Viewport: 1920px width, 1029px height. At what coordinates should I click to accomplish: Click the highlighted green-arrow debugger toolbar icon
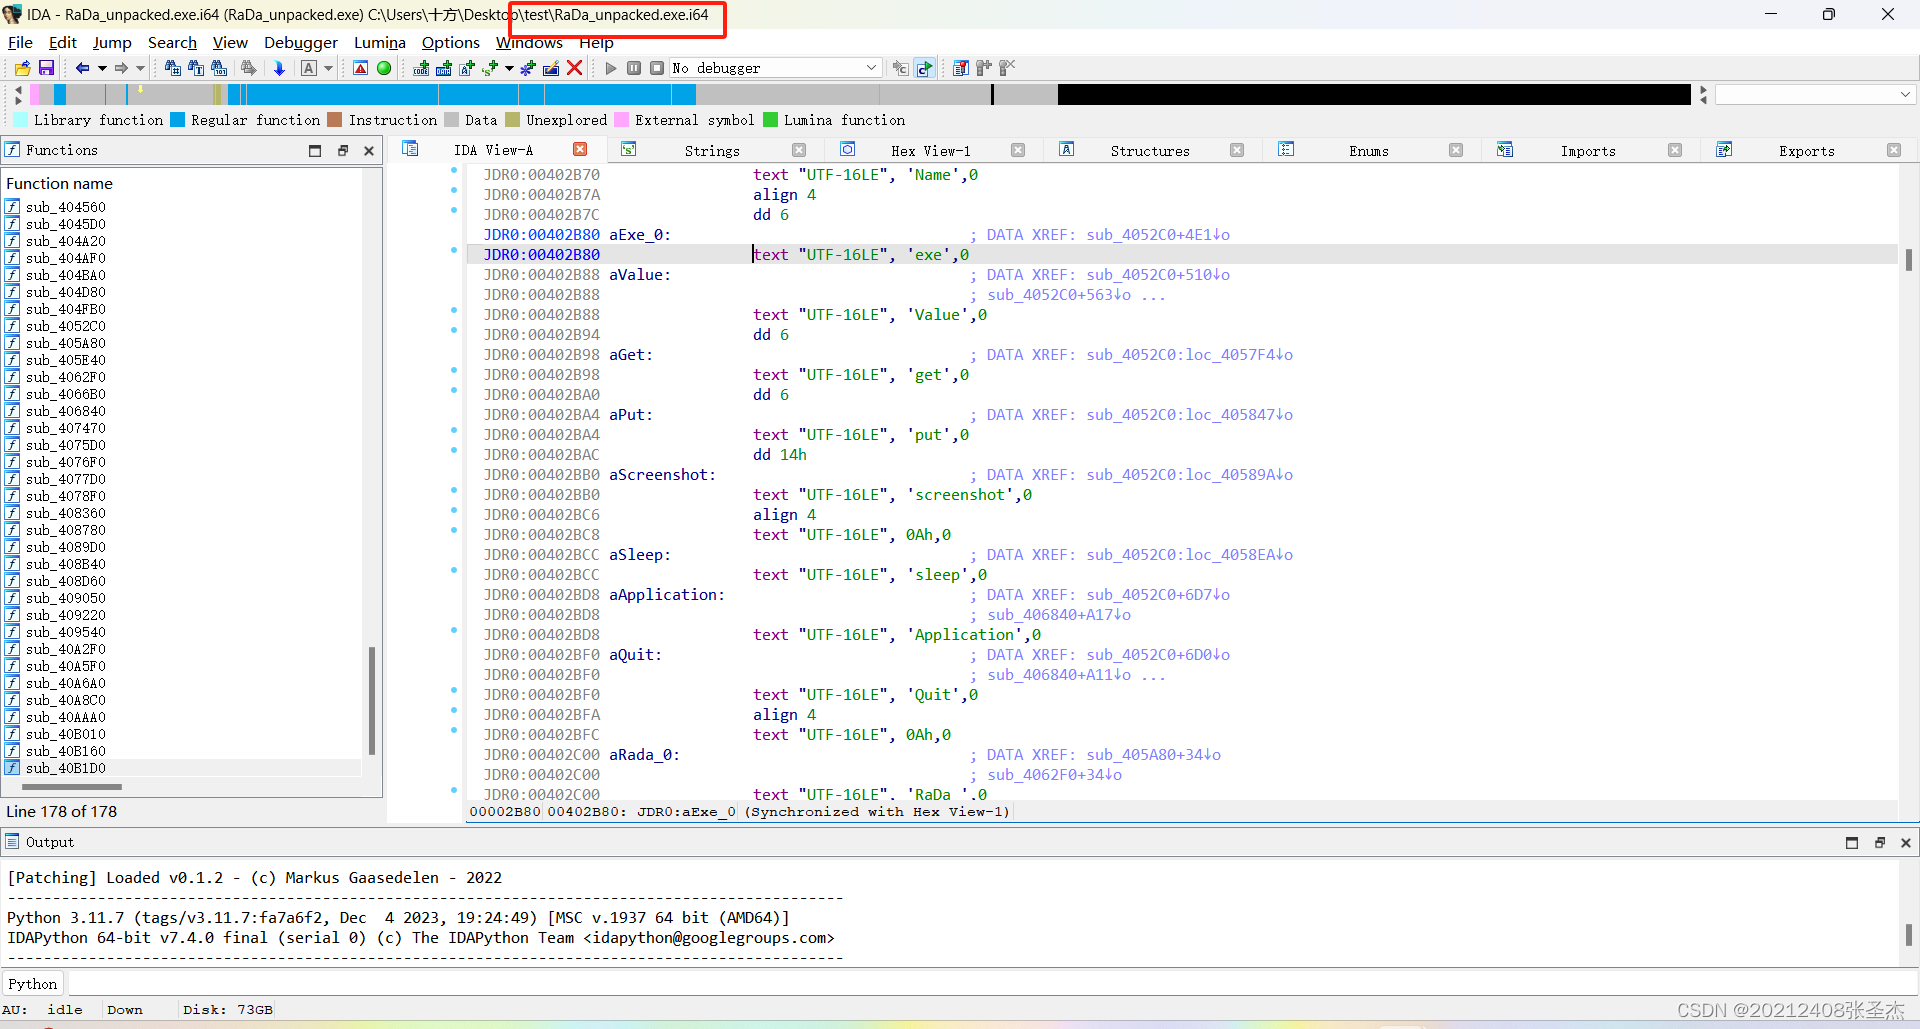click(925, 68)
